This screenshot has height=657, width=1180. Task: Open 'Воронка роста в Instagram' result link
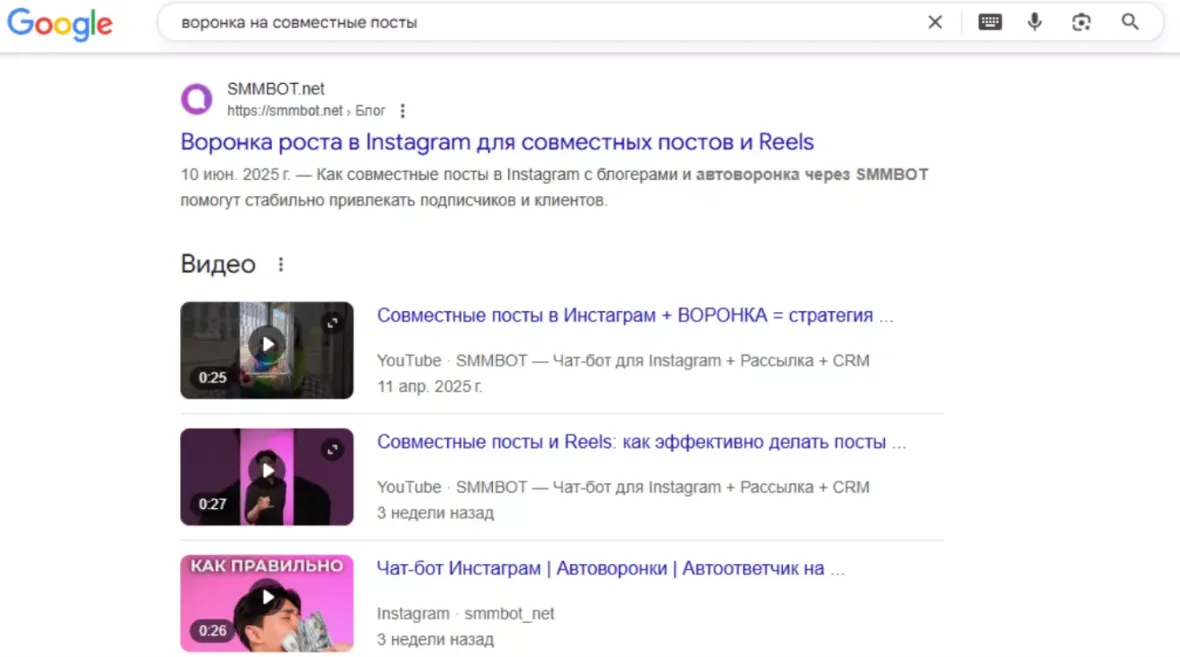(497, 141)
